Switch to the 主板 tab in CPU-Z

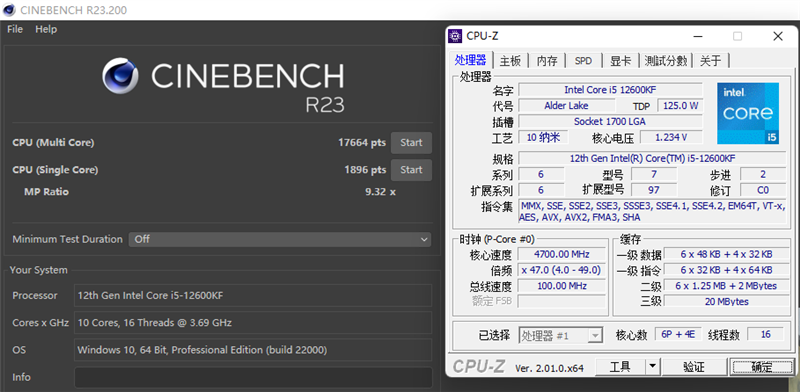click(510, 61)
